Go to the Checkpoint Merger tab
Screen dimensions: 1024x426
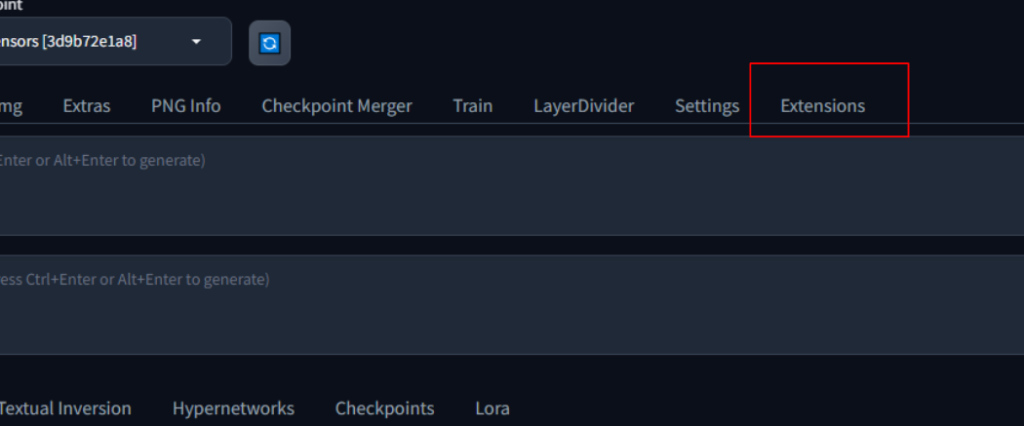[336, 106]
